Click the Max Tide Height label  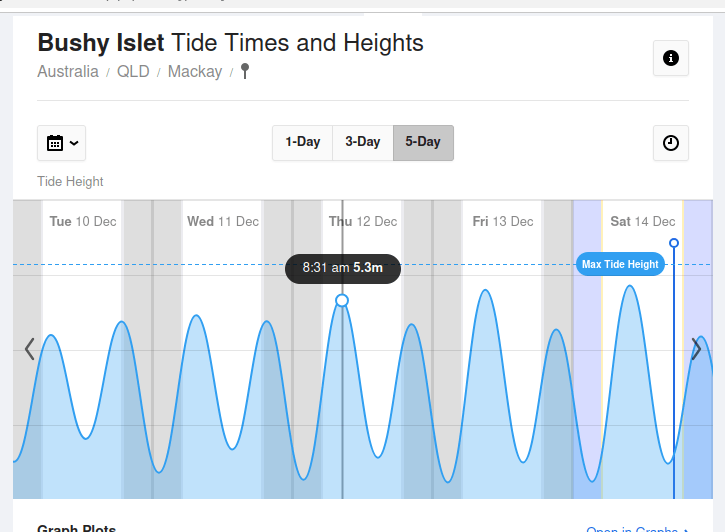tap(620, 264)
